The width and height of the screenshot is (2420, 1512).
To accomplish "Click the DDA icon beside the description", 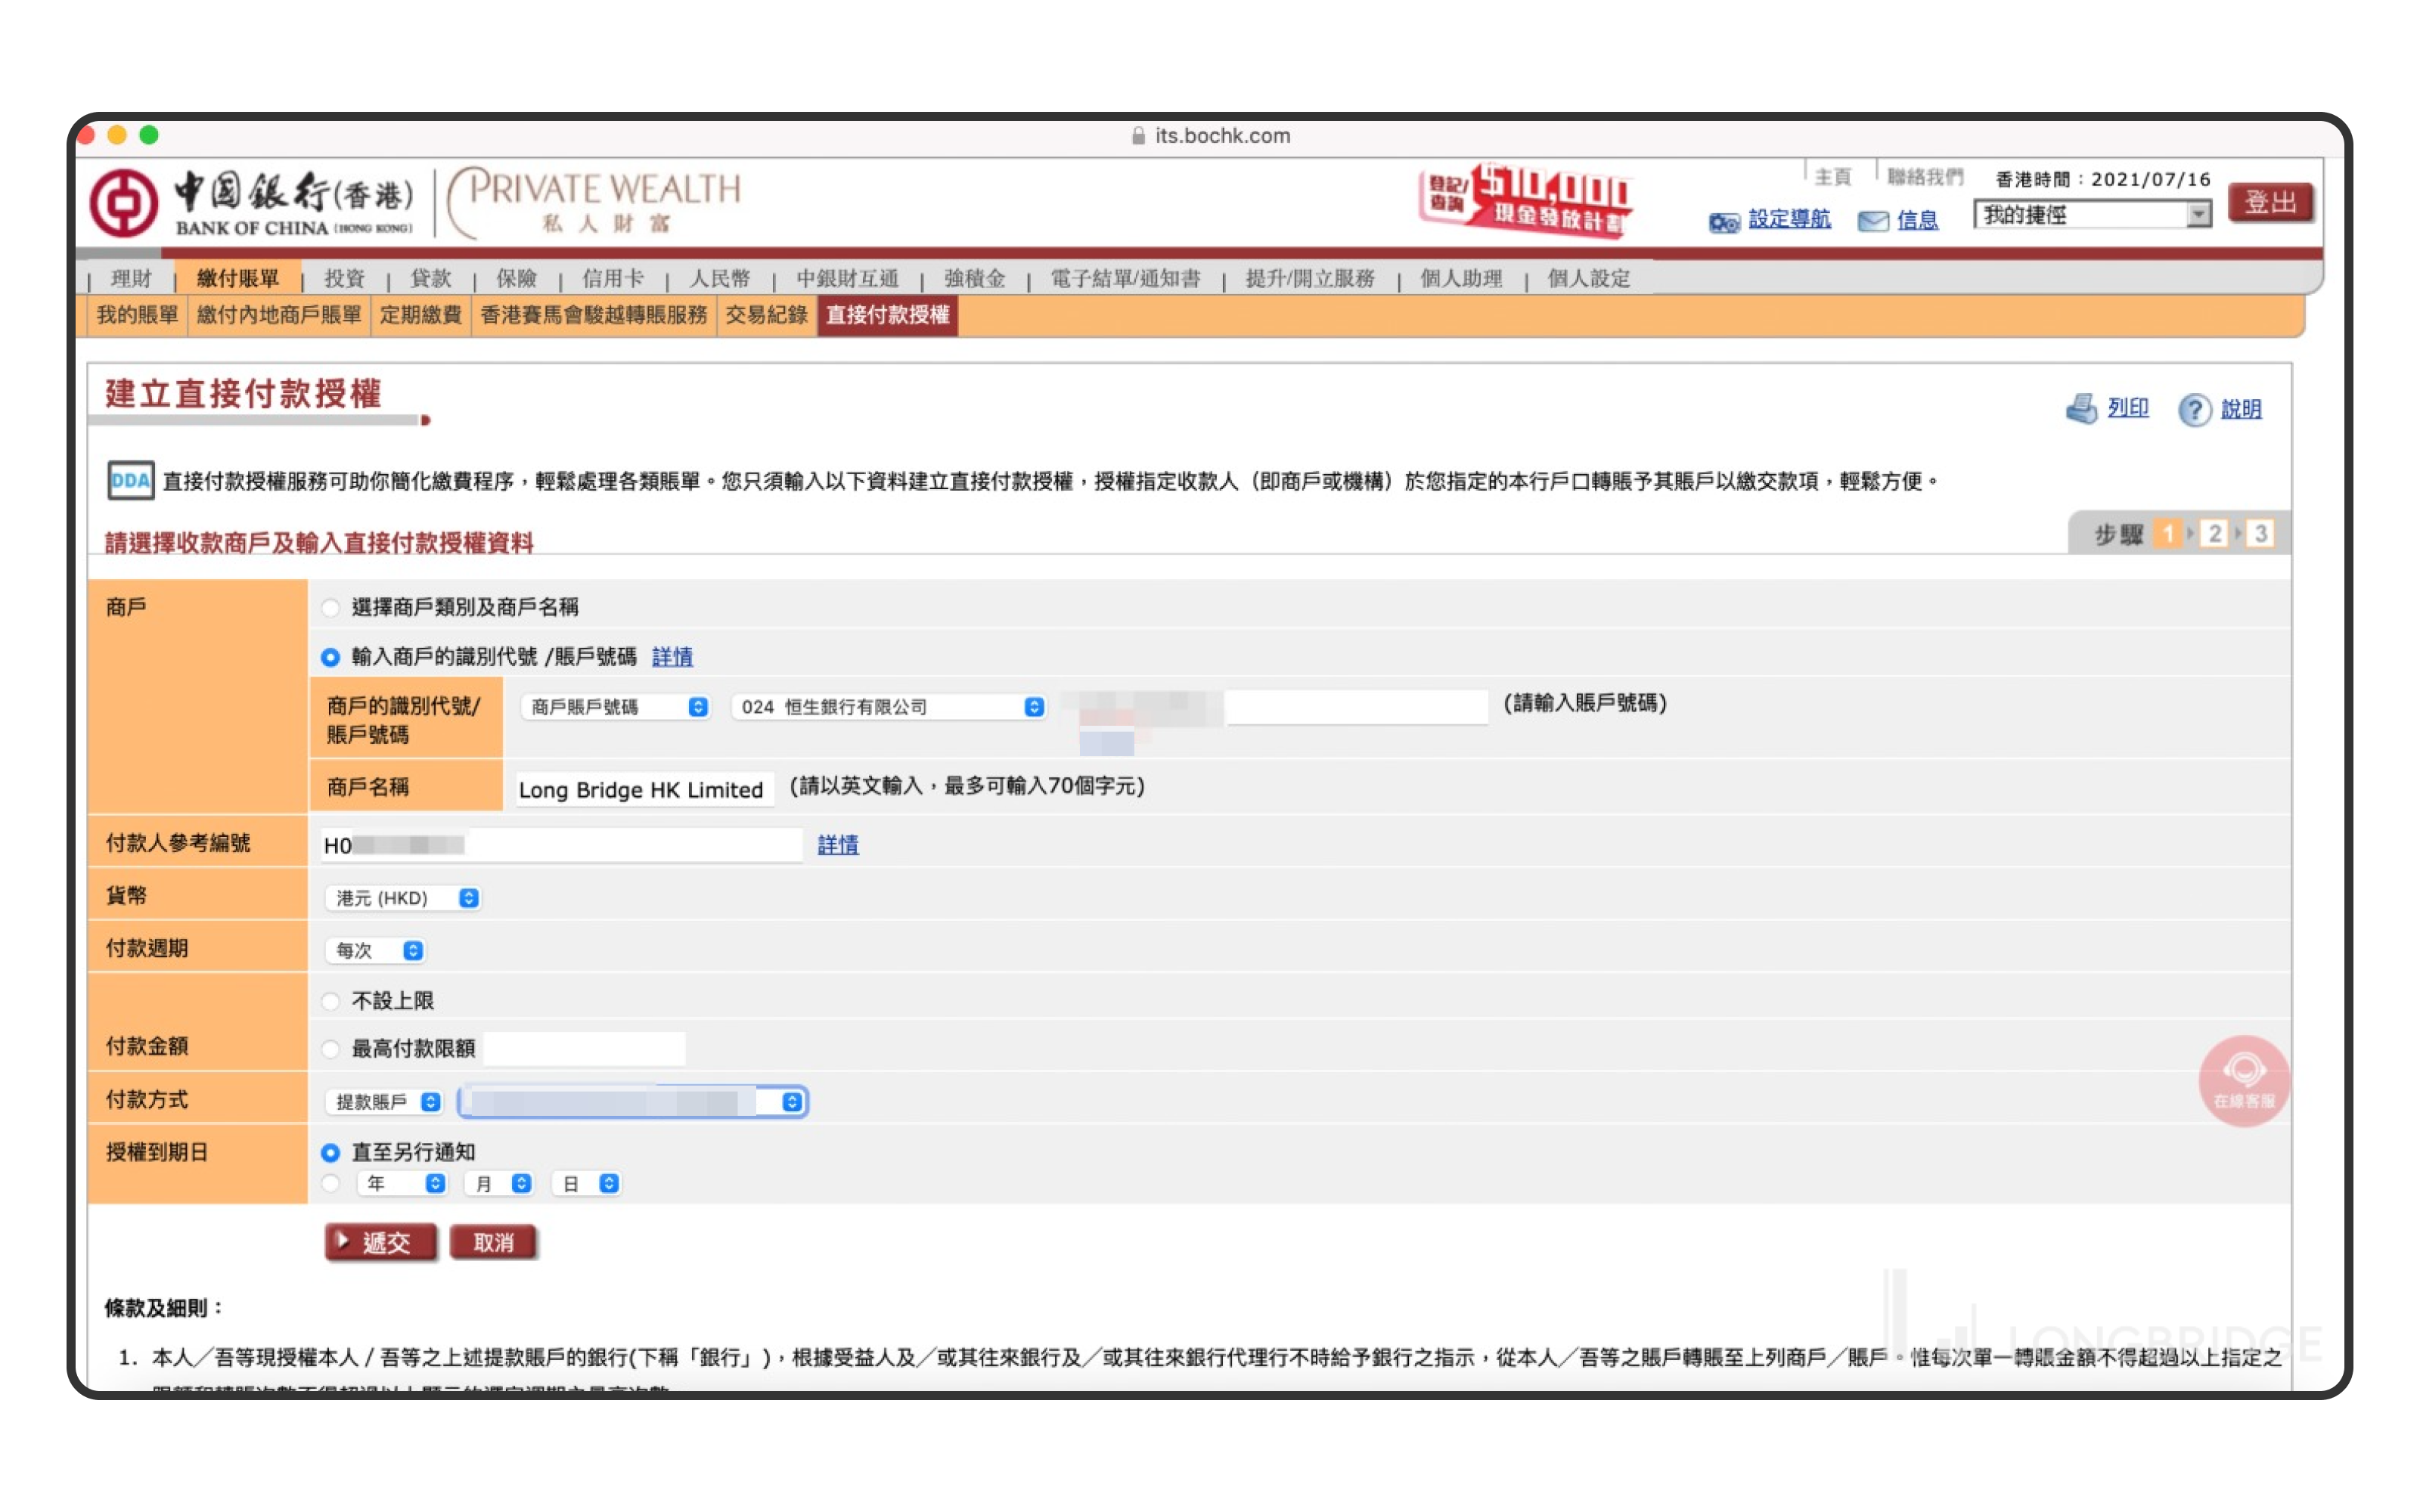I will point(131,481).
